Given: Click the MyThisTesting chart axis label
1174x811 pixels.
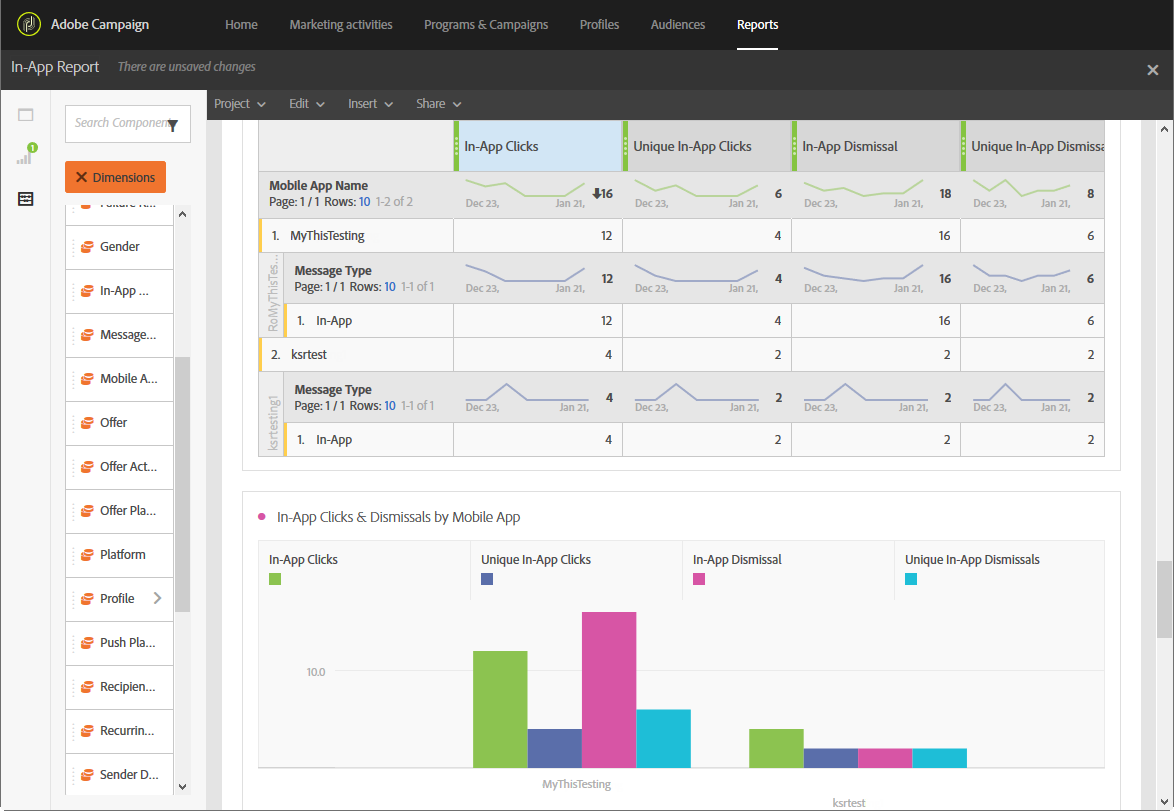Looking at the screenshot, I should click(577, 784).
